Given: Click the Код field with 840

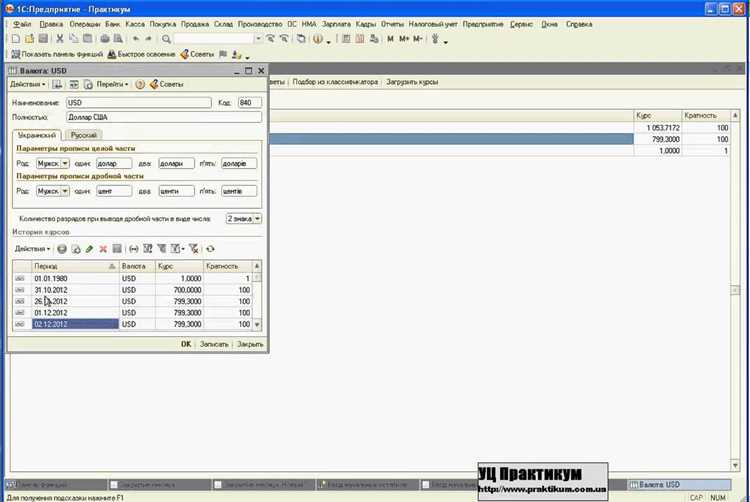Looking at the screenshot, I should pos(250,103).
